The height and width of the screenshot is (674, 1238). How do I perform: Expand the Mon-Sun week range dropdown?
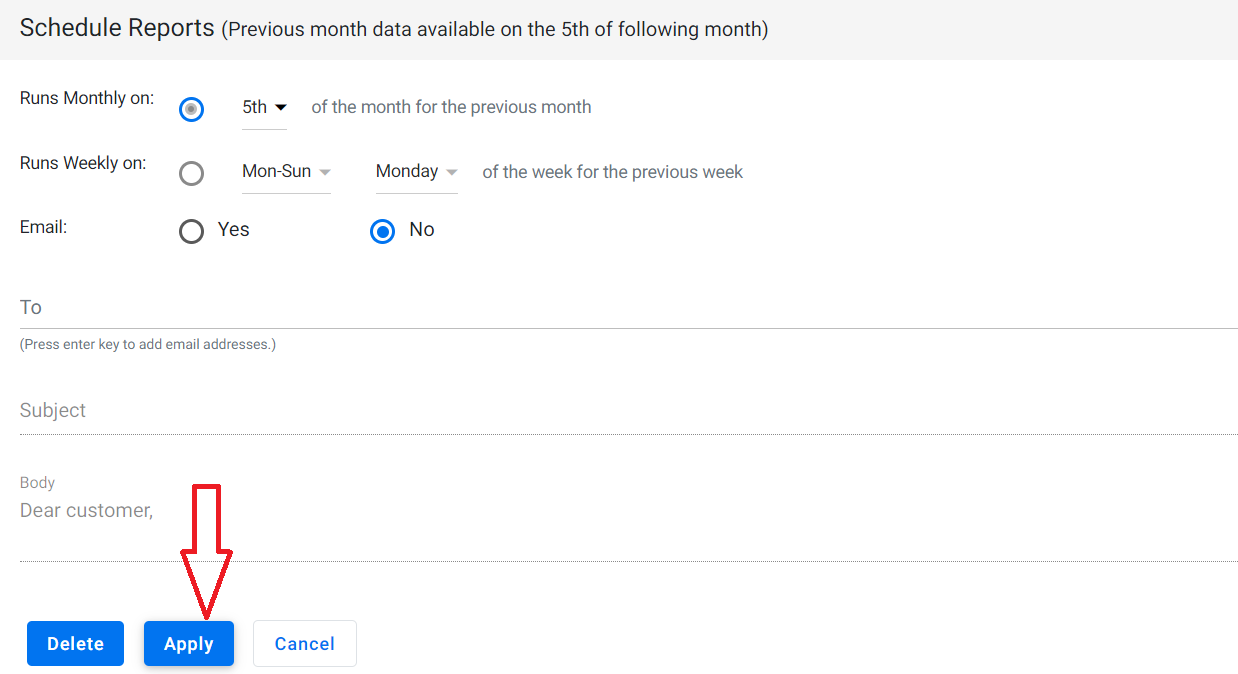(x=286, y=172)
